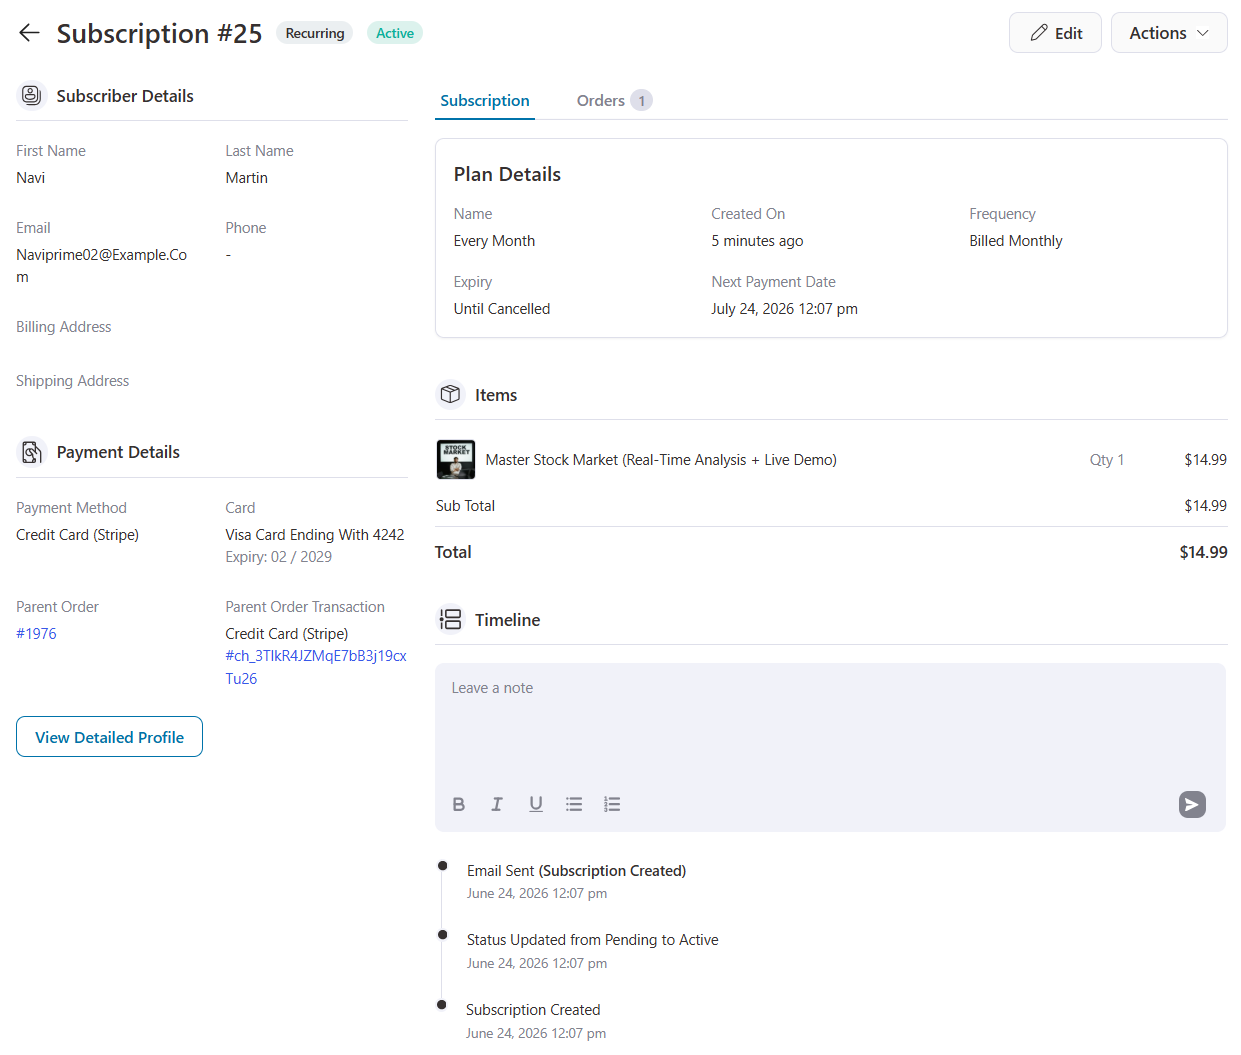This screenshot has width=1241, height=1055.
Task: Click Status Updated from Pending to Active entry
Action: coord(593,940)
